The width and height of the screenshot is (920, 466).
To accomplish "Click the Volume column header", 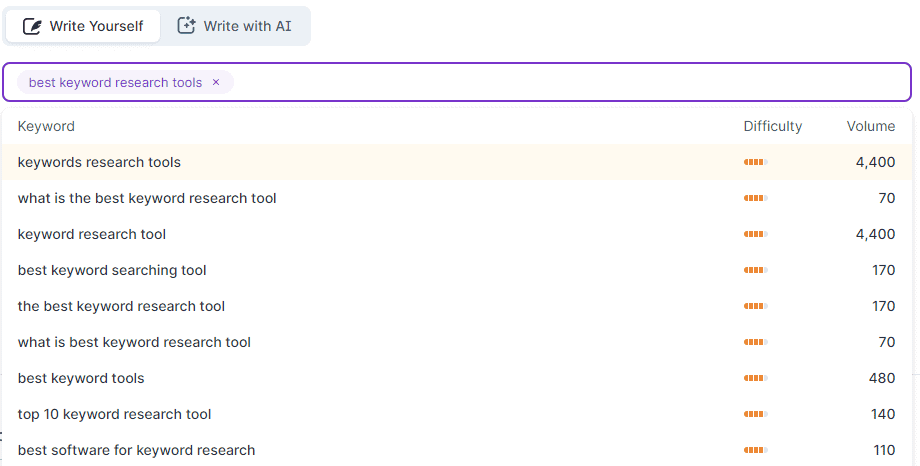I will (x=870, y=126).
